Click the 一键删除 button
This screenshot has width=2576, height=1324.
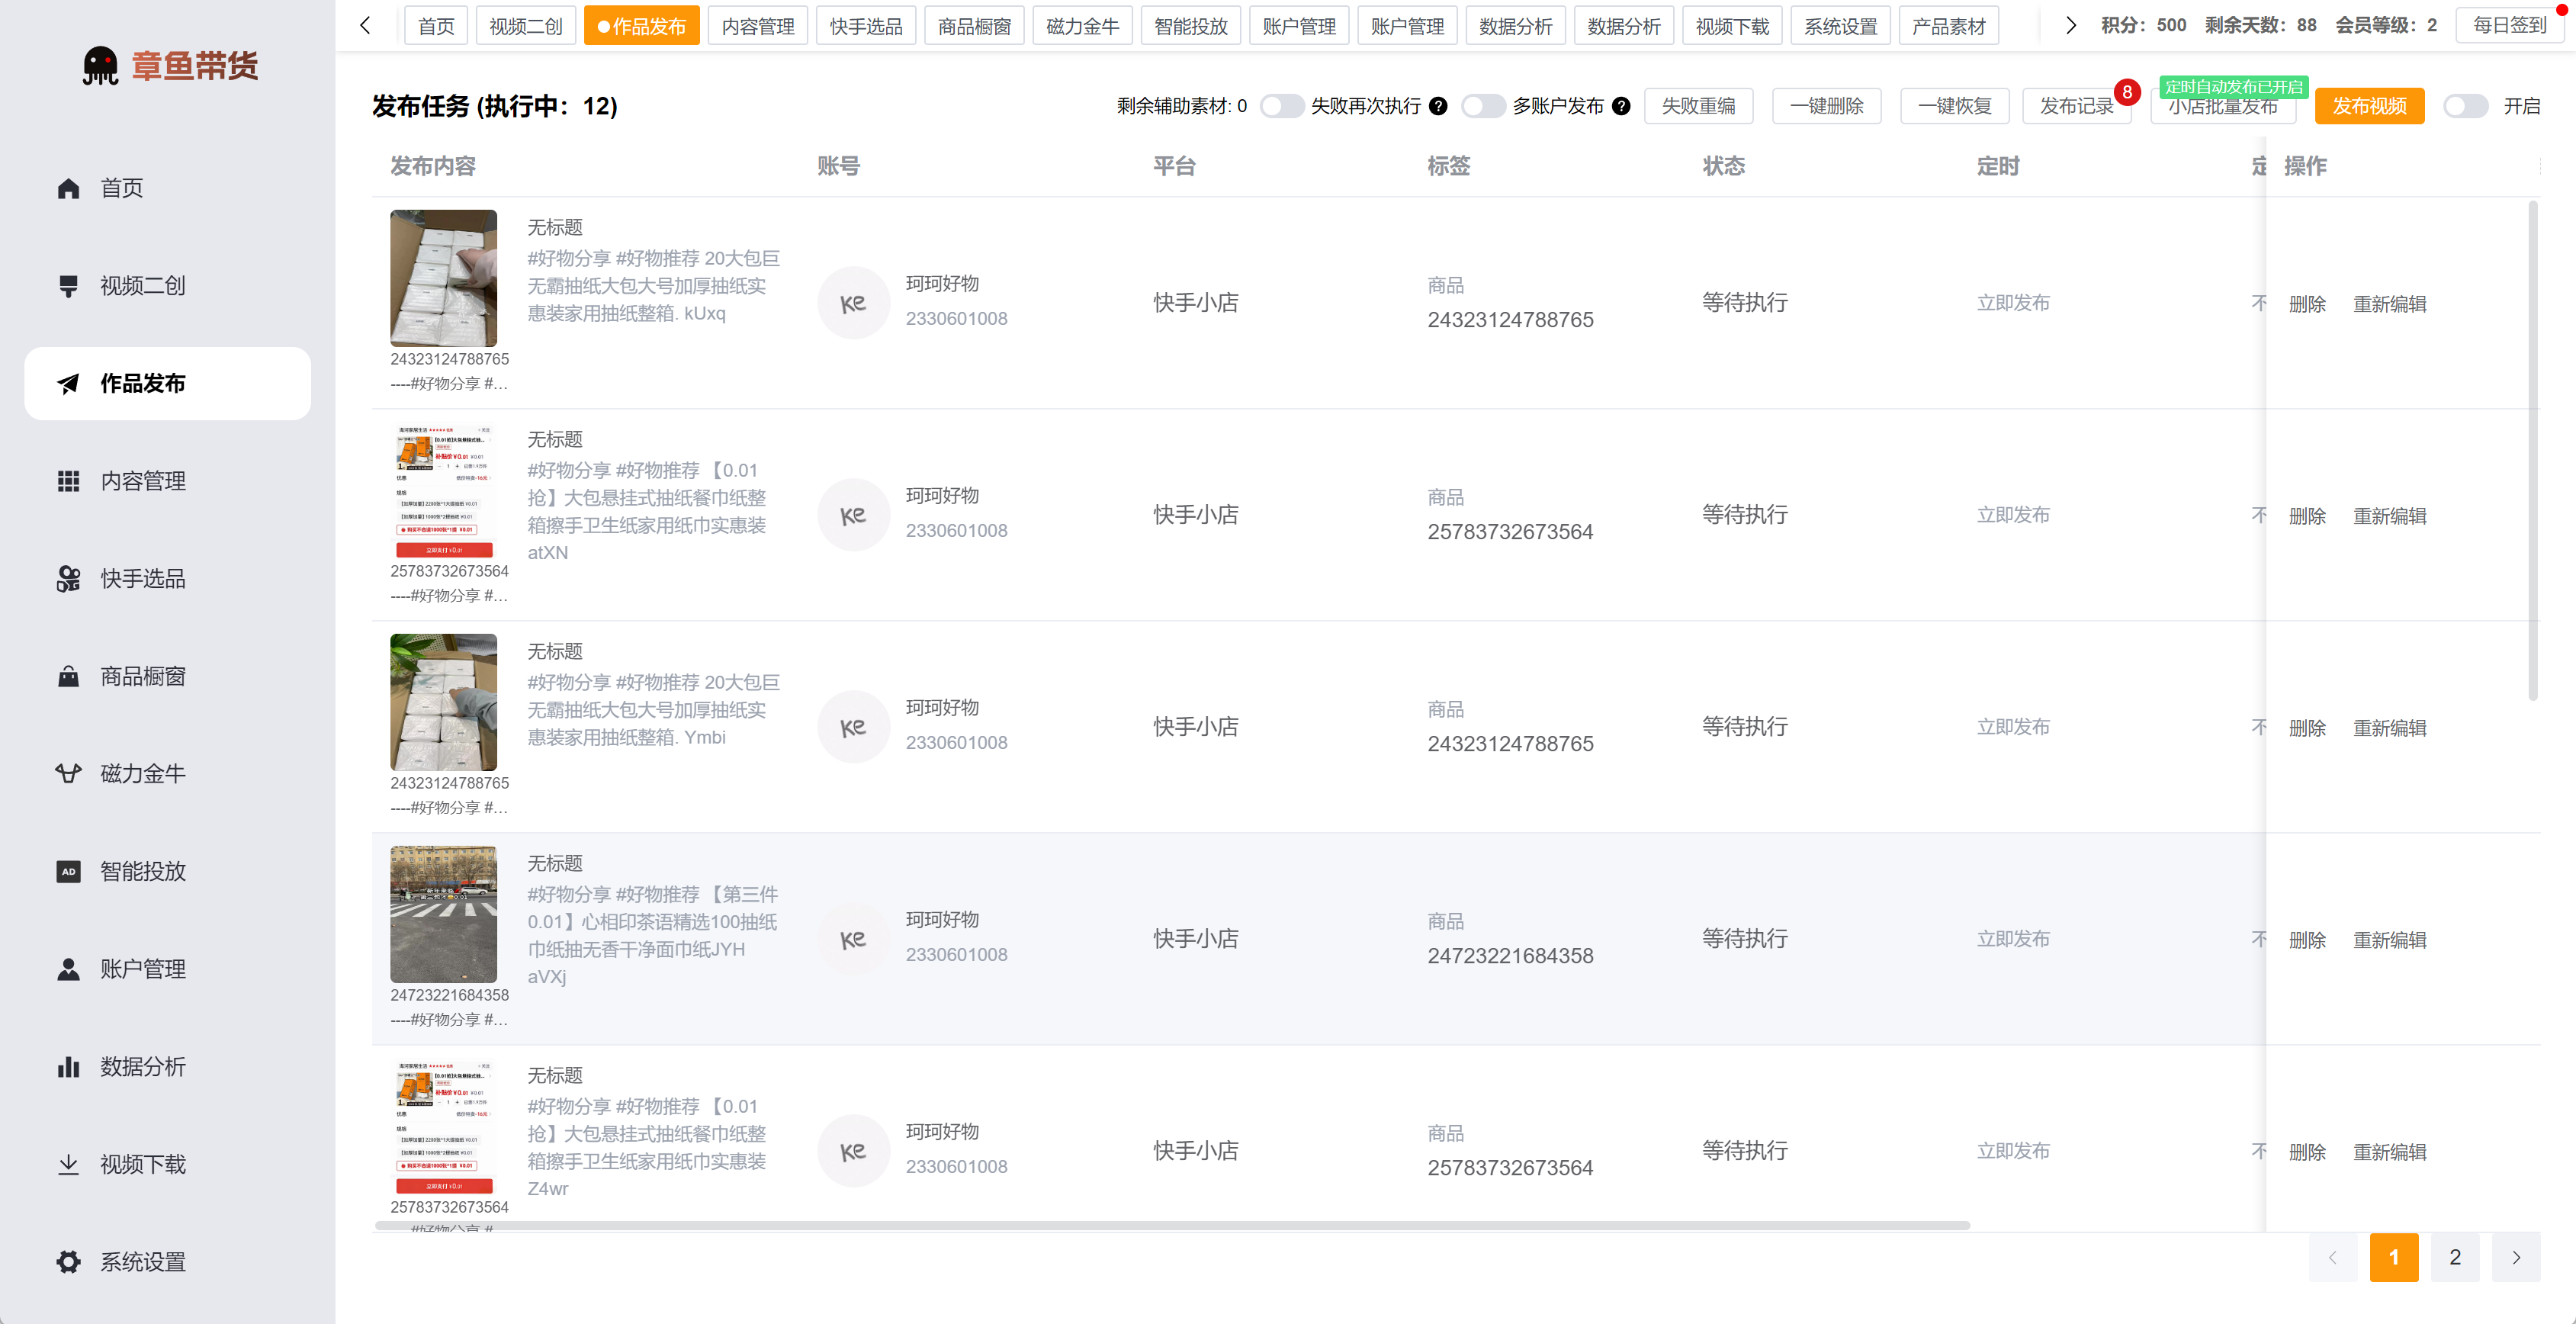pyautogui.click(x=1826, y=106)
